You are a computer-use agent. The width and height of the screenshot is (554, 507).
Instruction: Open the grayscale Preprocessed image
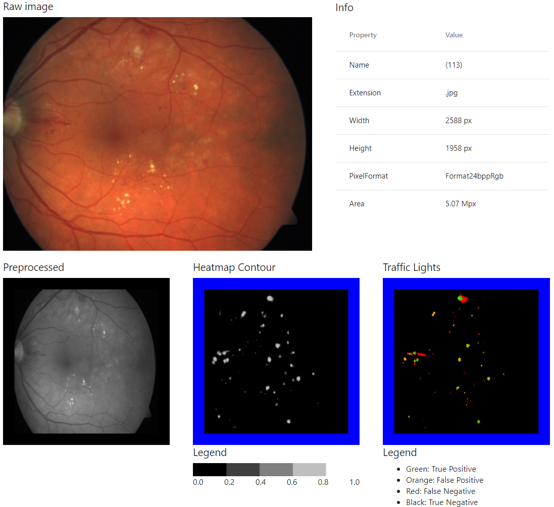(86, 361)
